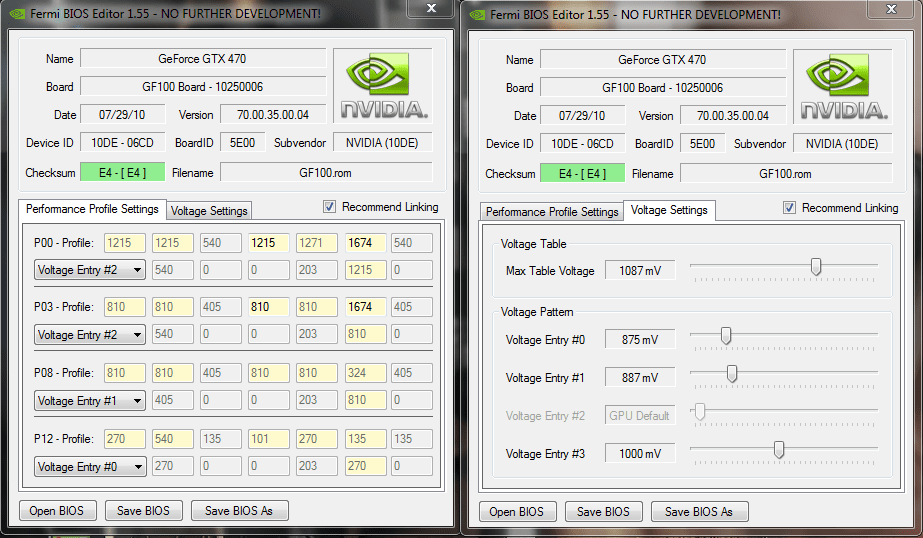Click P03 profile first 810 field
Image resolution: width=923 pixels, height=538 pixels.
pyautogui.click(x=125, y=307)
